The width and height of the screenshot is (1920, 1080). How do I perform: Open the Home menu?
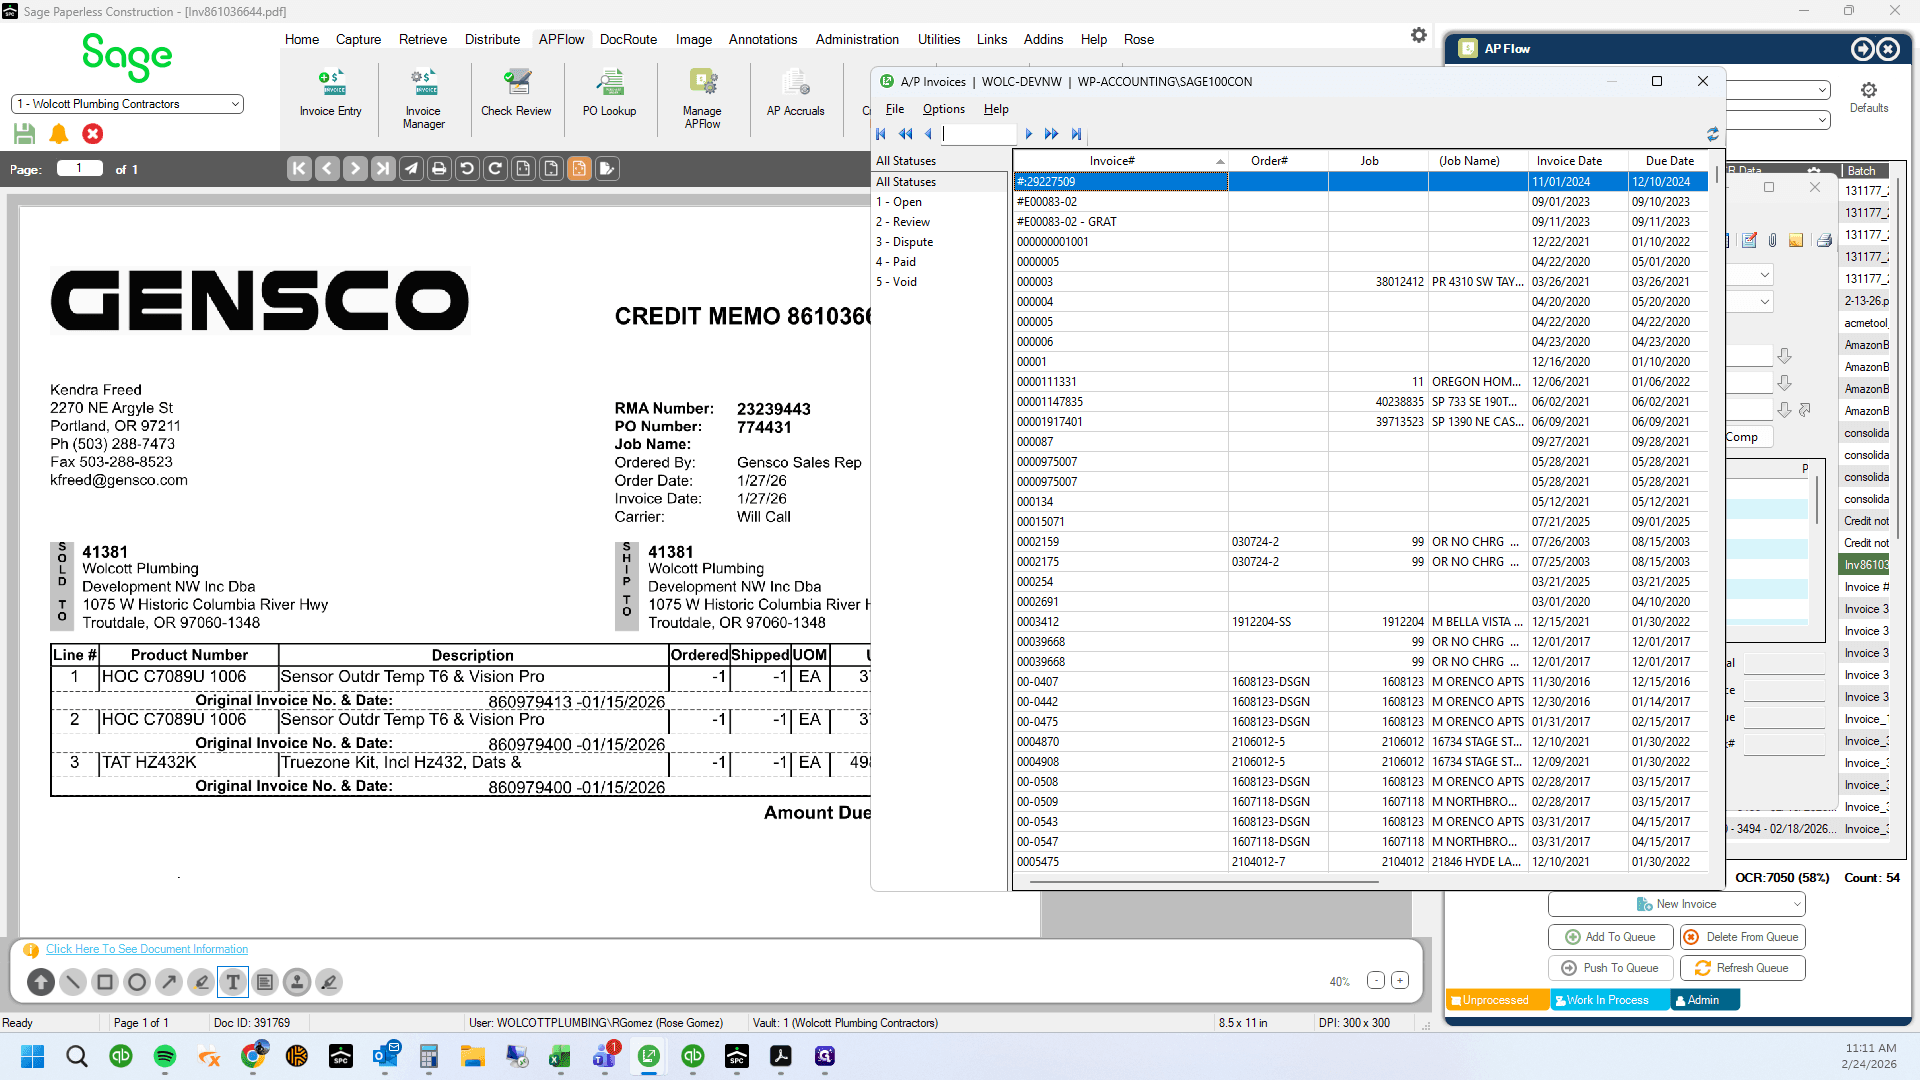(x=302, y=39)
